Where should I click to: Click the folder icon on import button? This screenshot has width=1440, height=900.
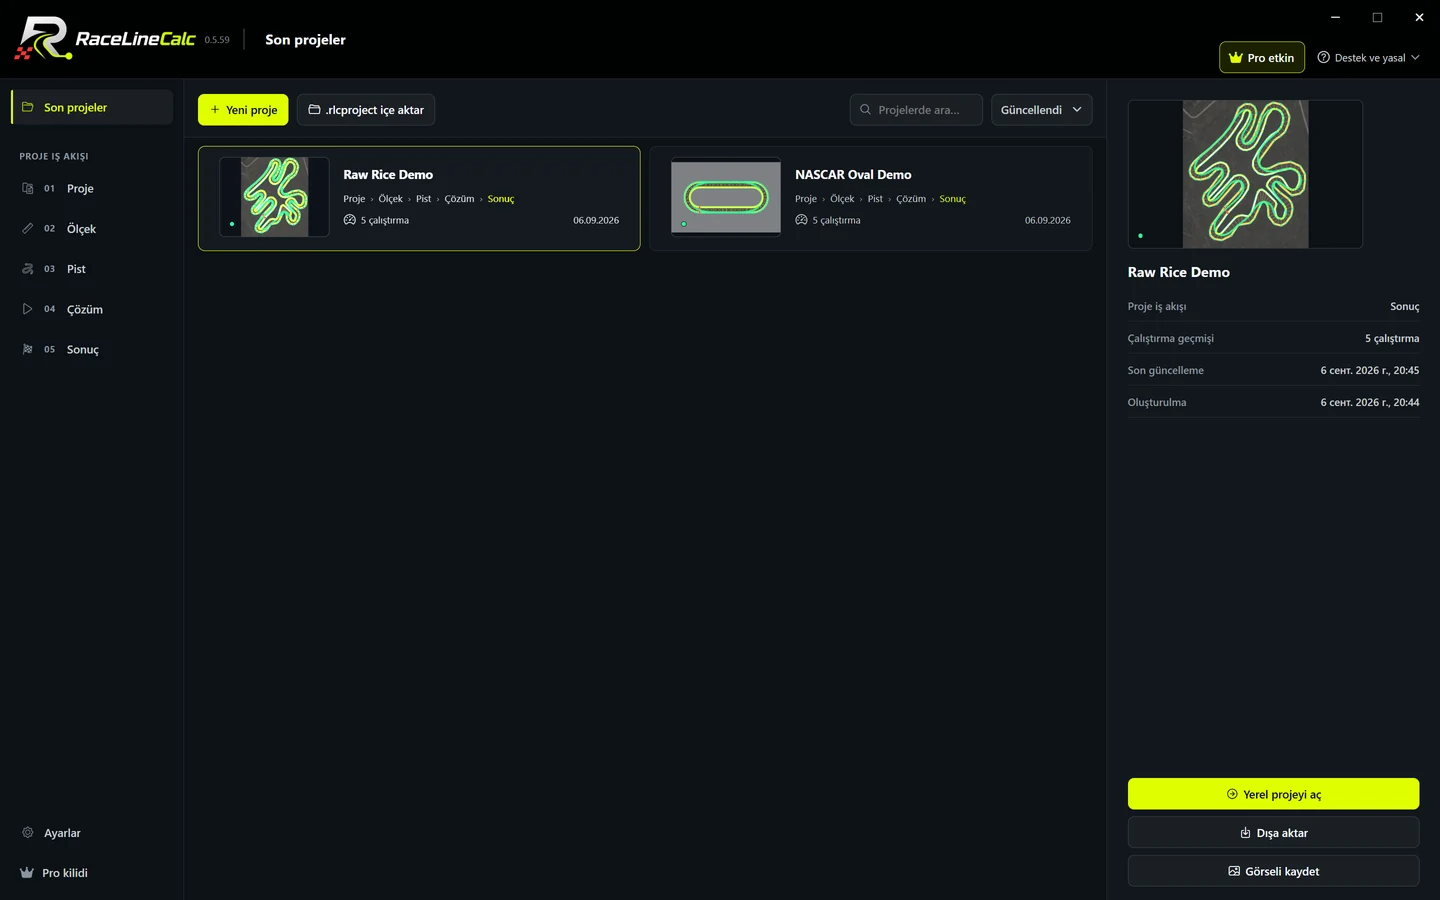tap(314, 110)
